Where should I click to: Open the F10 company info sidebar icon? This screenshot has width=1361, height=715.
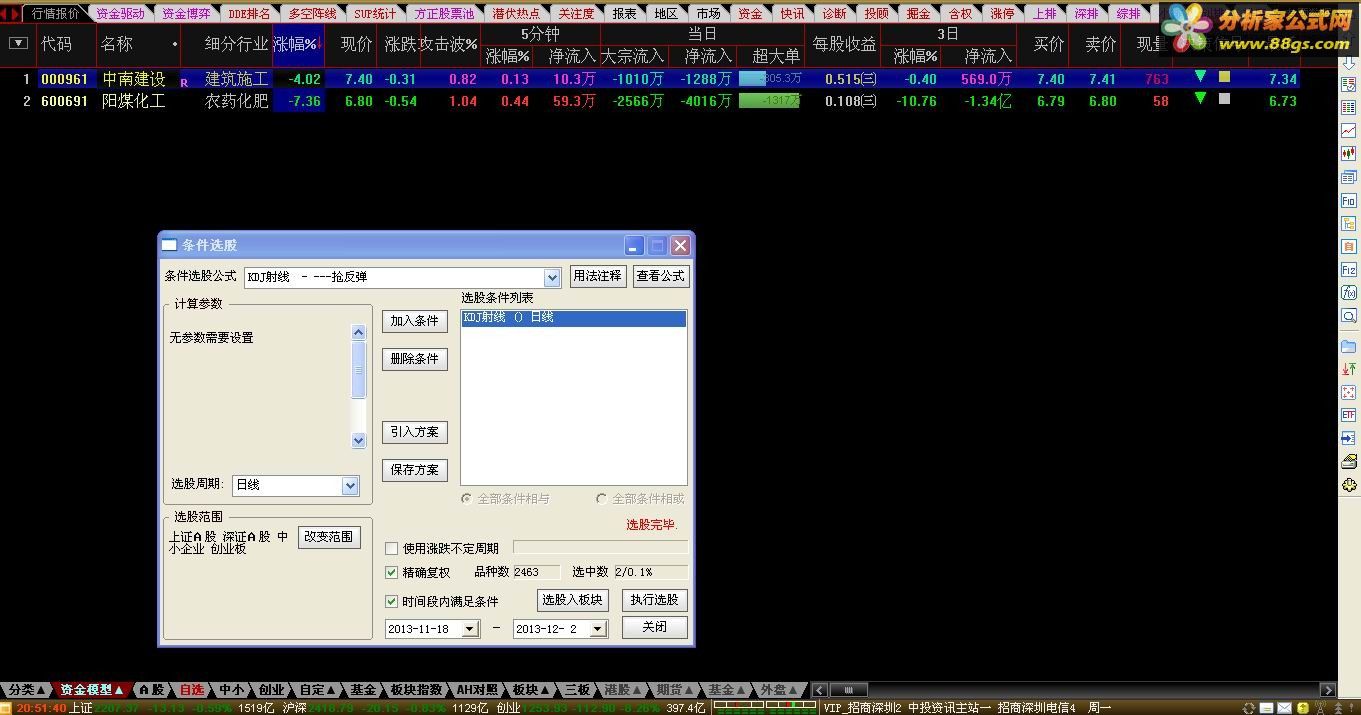pos(1348,201)
